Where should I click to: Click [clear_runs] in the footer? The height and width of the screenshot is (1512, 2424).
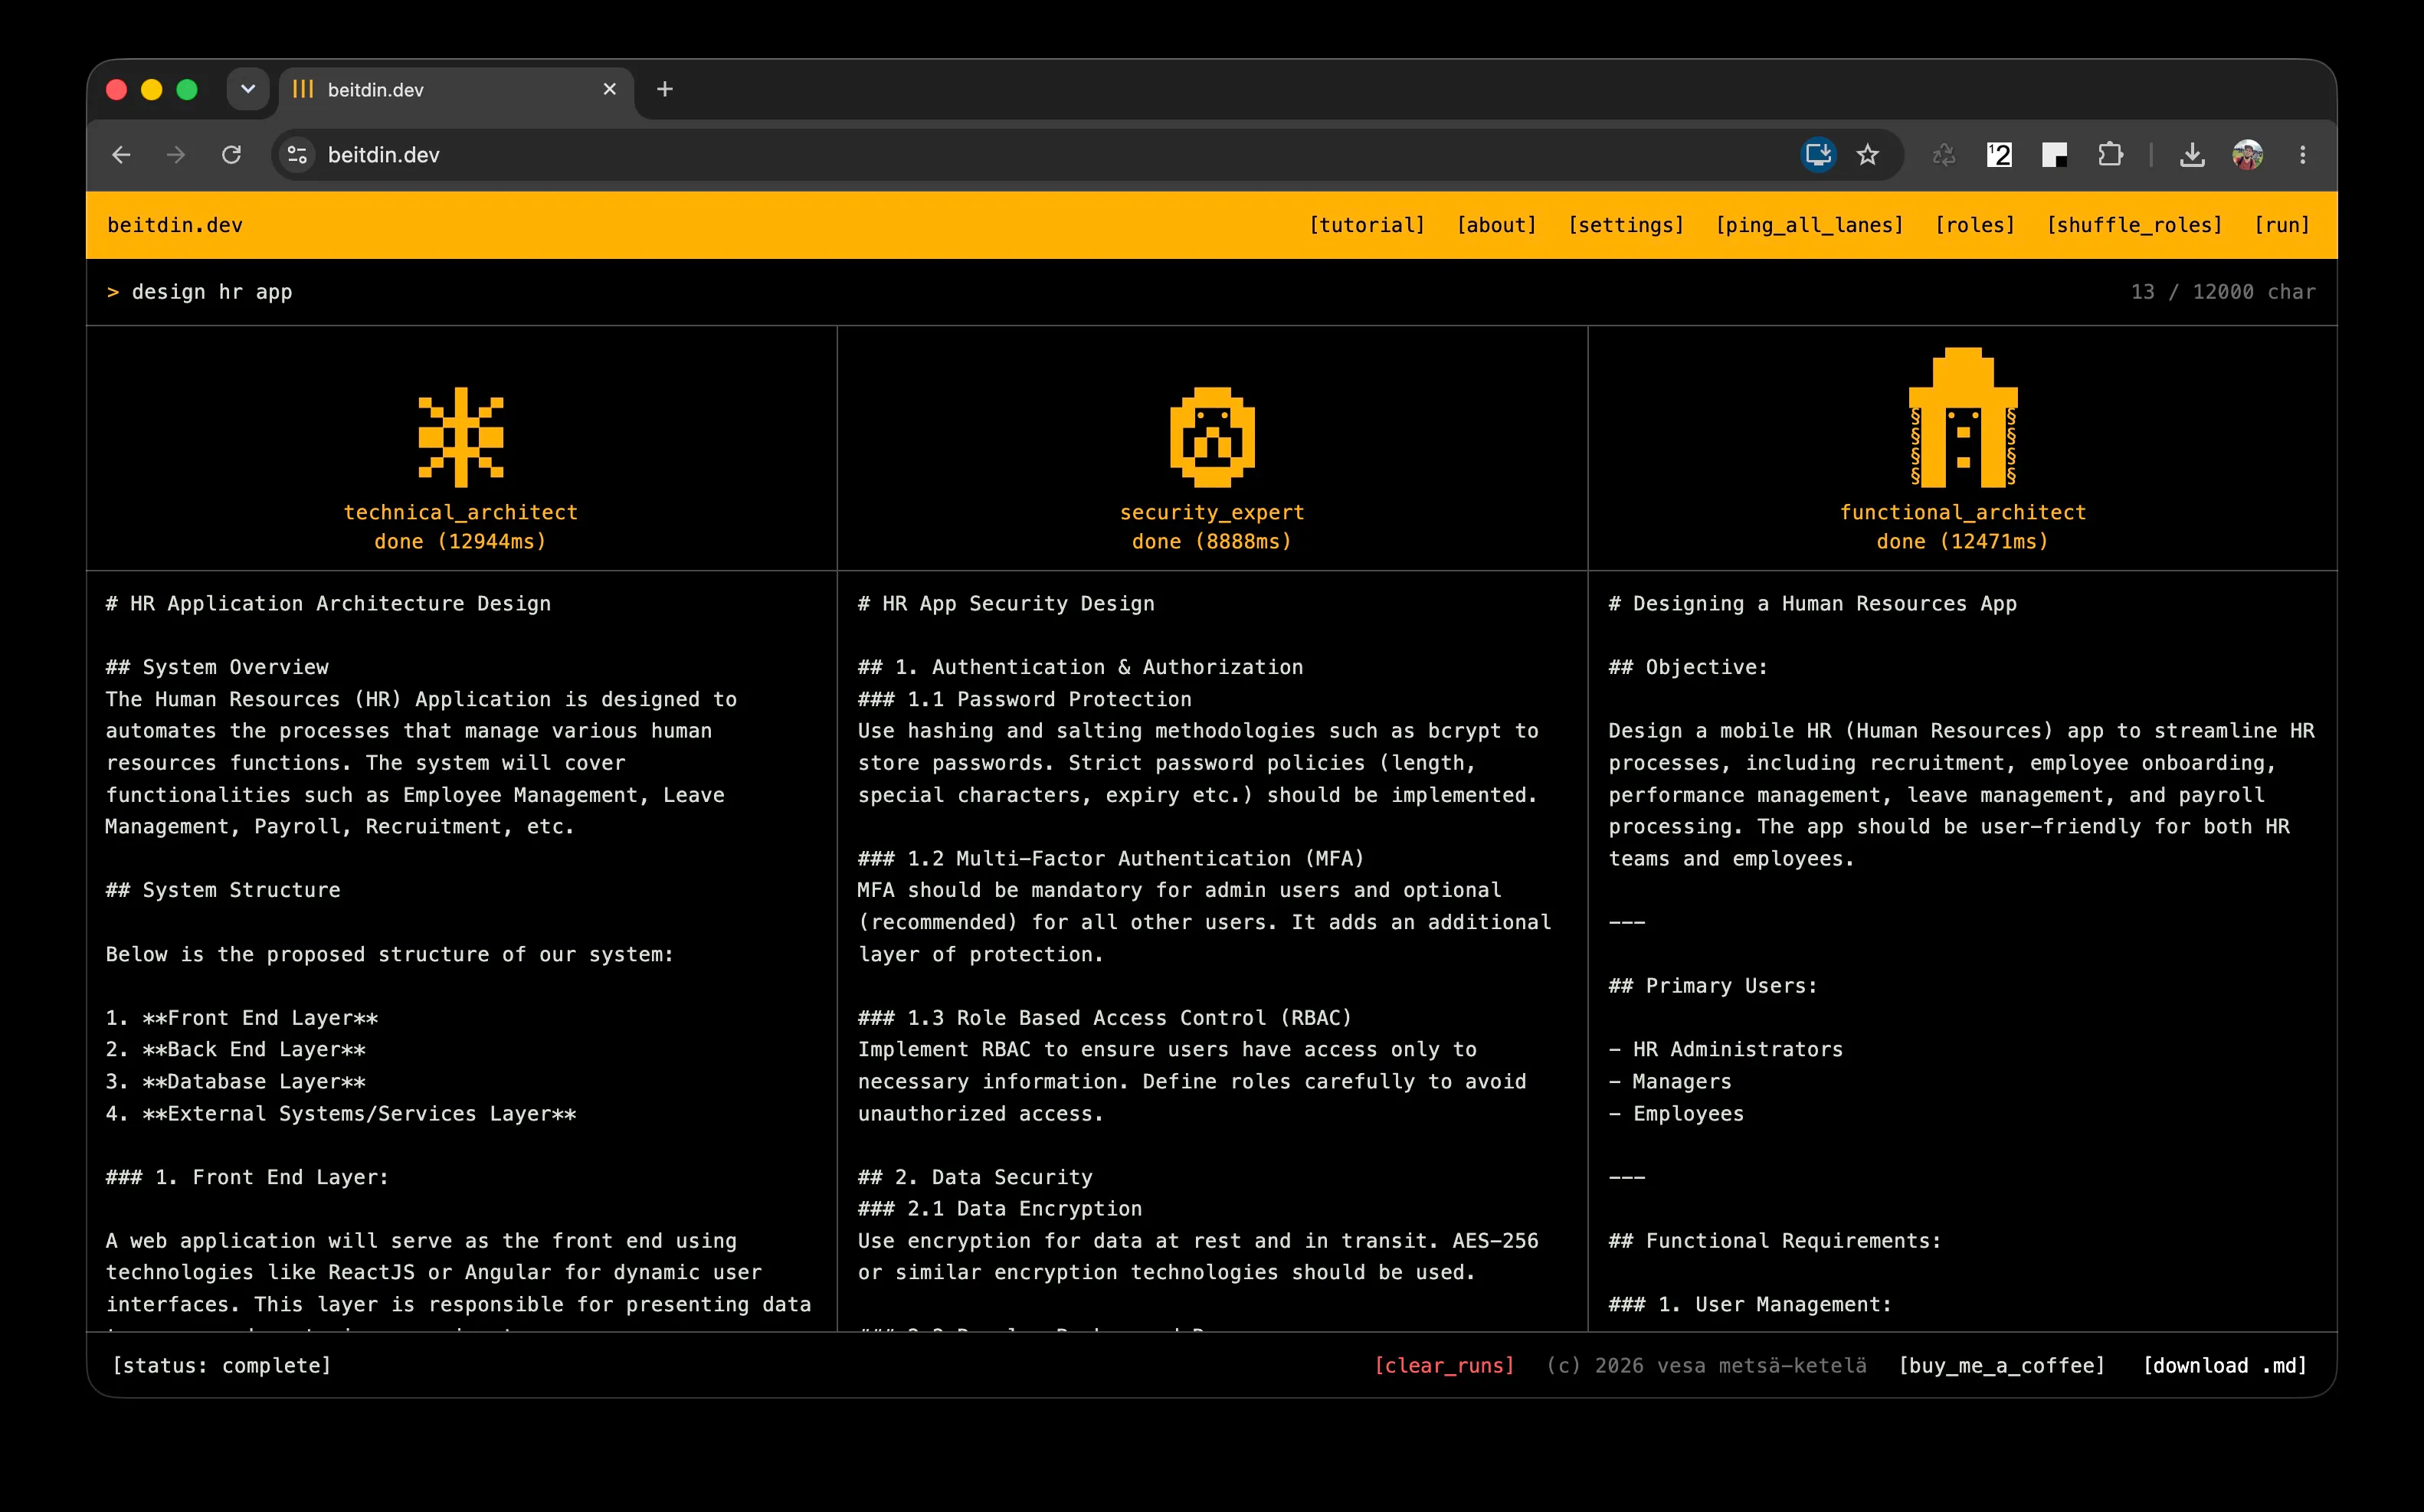pos(1444,1366)
